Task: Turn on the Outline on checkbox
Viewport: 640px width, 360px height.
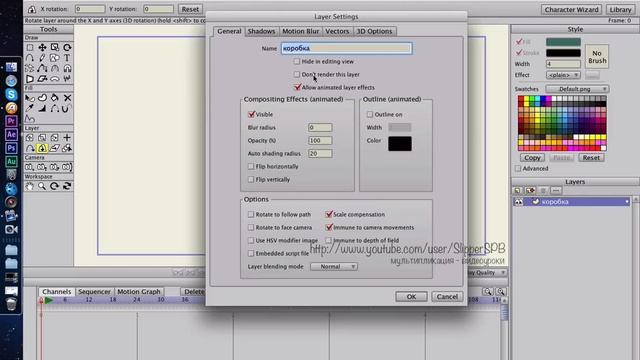Action: pos(370,114)
